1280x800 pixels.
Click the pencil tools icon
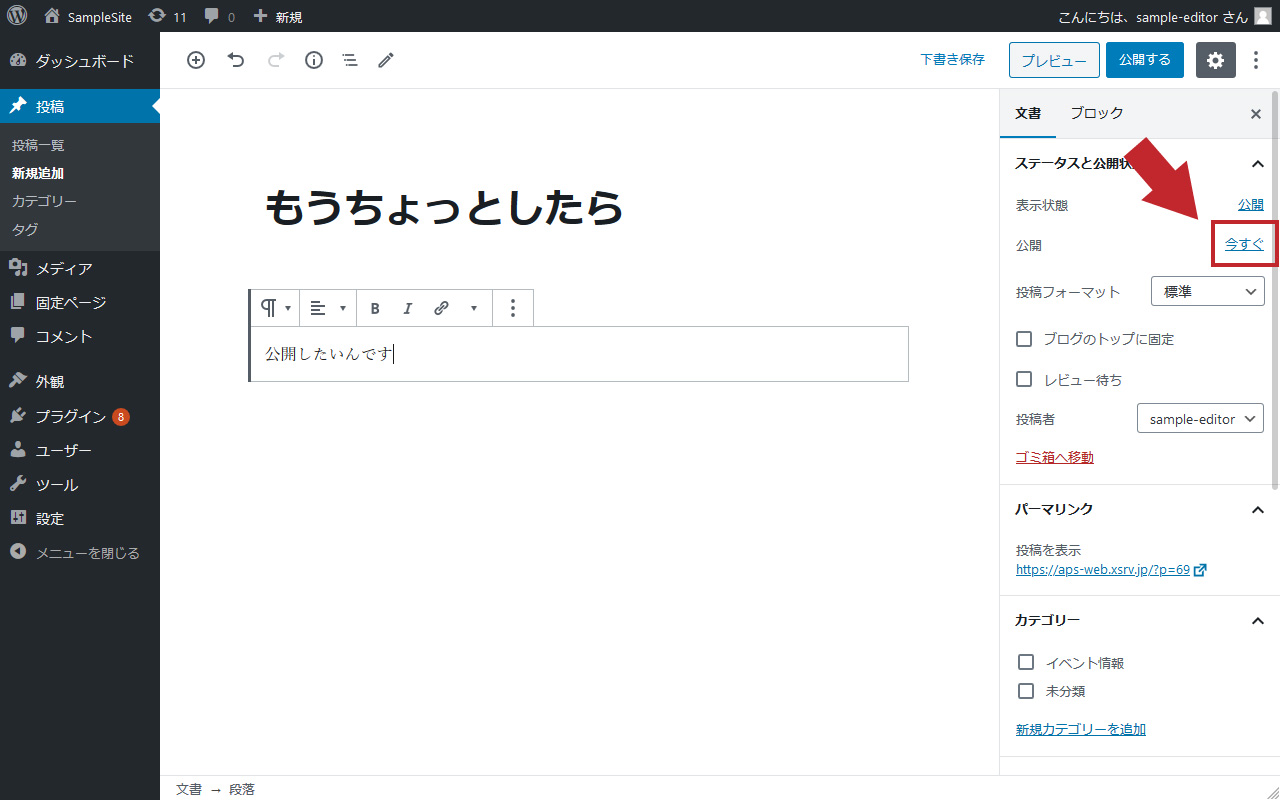coord(386,60)
